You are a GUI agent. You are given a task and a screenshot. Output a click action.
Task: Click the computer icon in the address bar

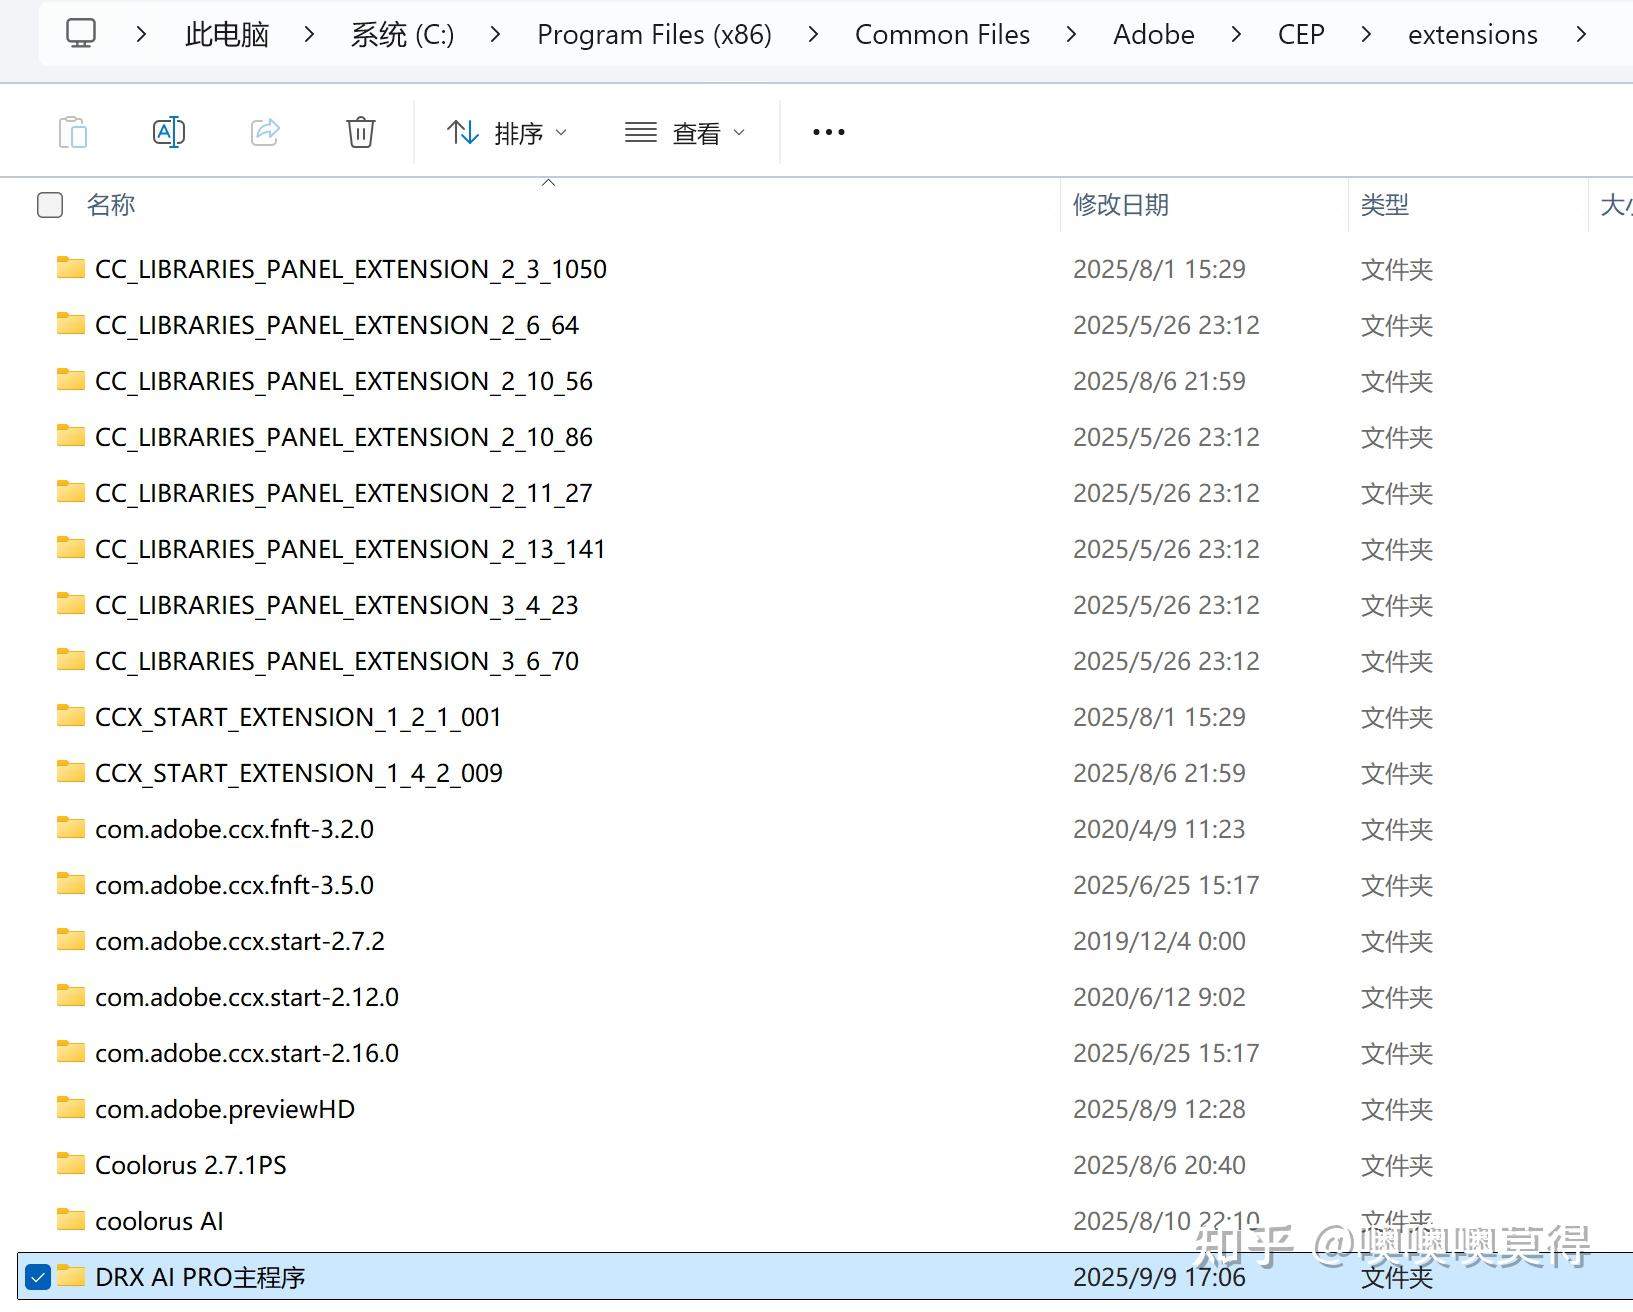click(x=80, y=33)
